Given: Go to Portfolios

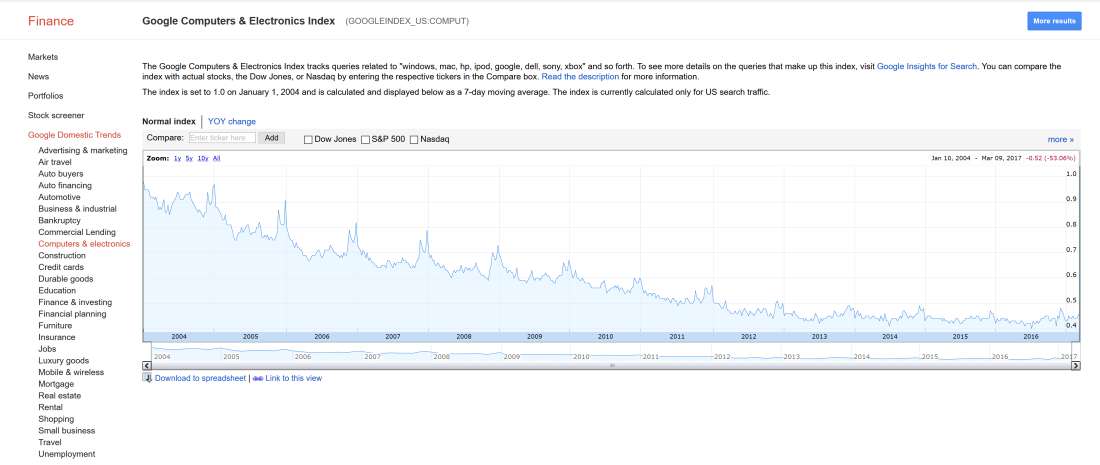Looking at the screenshot, I should 46,96.
